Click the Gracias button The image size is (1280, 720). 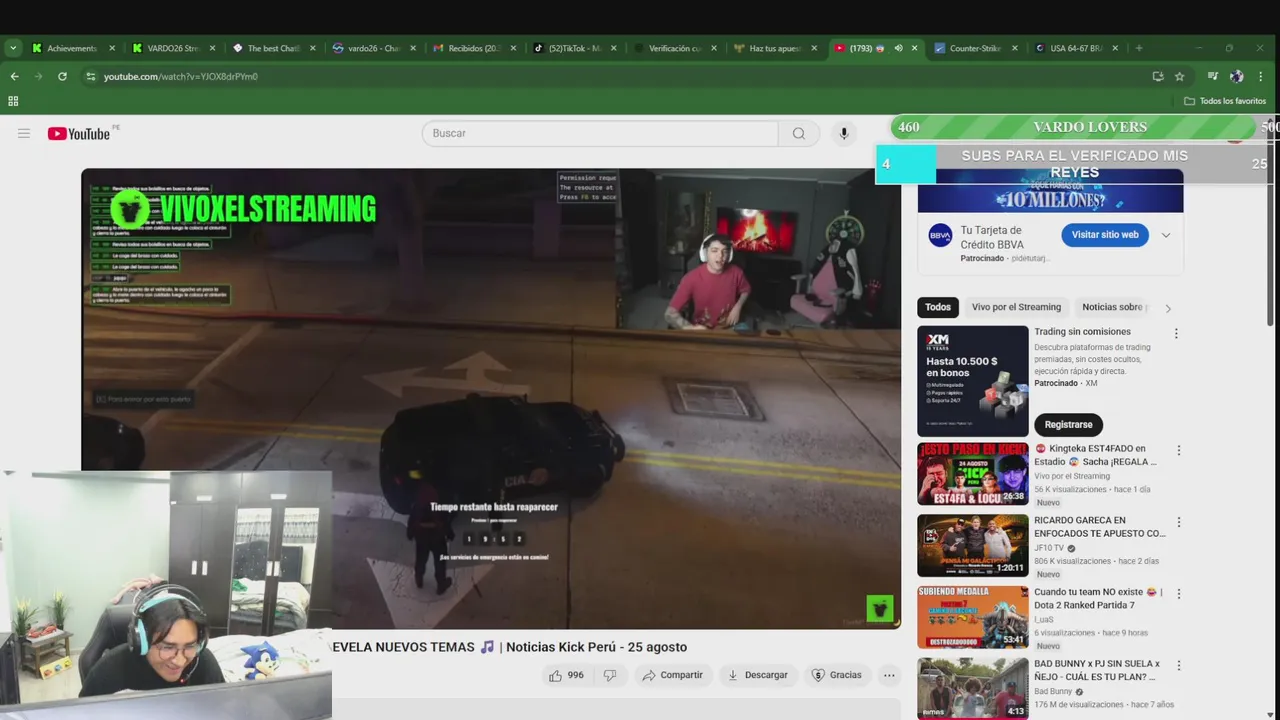pos(836,675)
